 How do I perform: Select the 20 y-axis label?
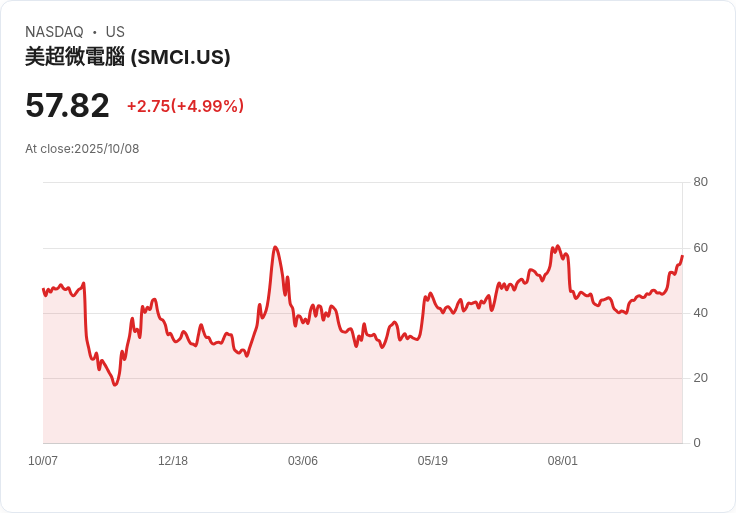[700, 378]
